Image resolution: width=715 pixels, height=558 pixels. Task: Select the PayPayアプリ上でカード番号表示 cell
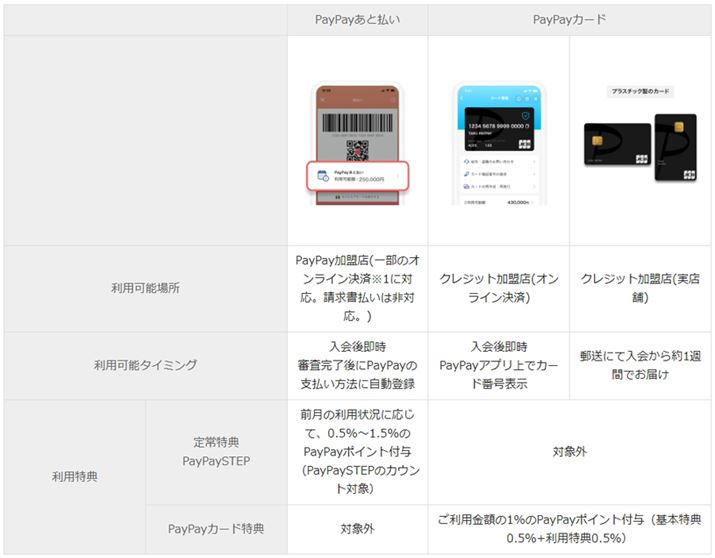499,365
